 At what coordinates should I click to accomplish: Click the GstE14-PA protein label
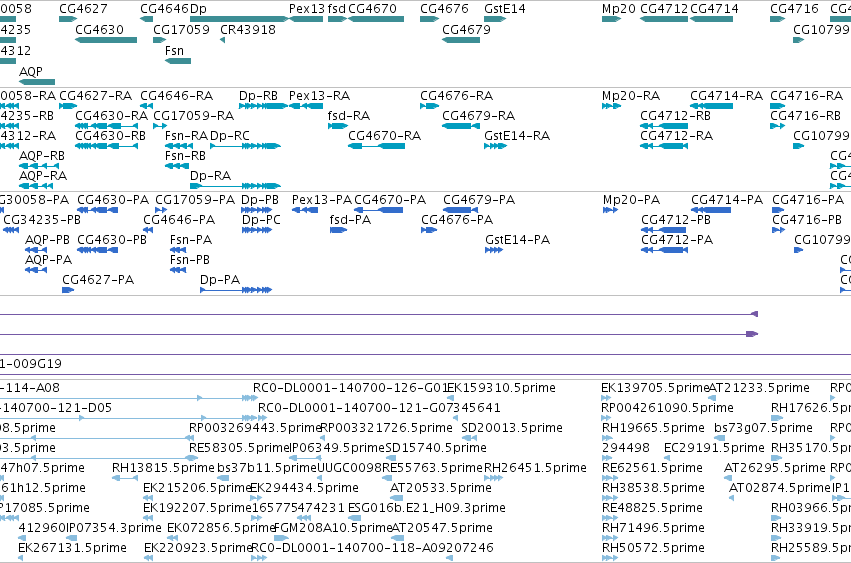click(x=517, y=240)
